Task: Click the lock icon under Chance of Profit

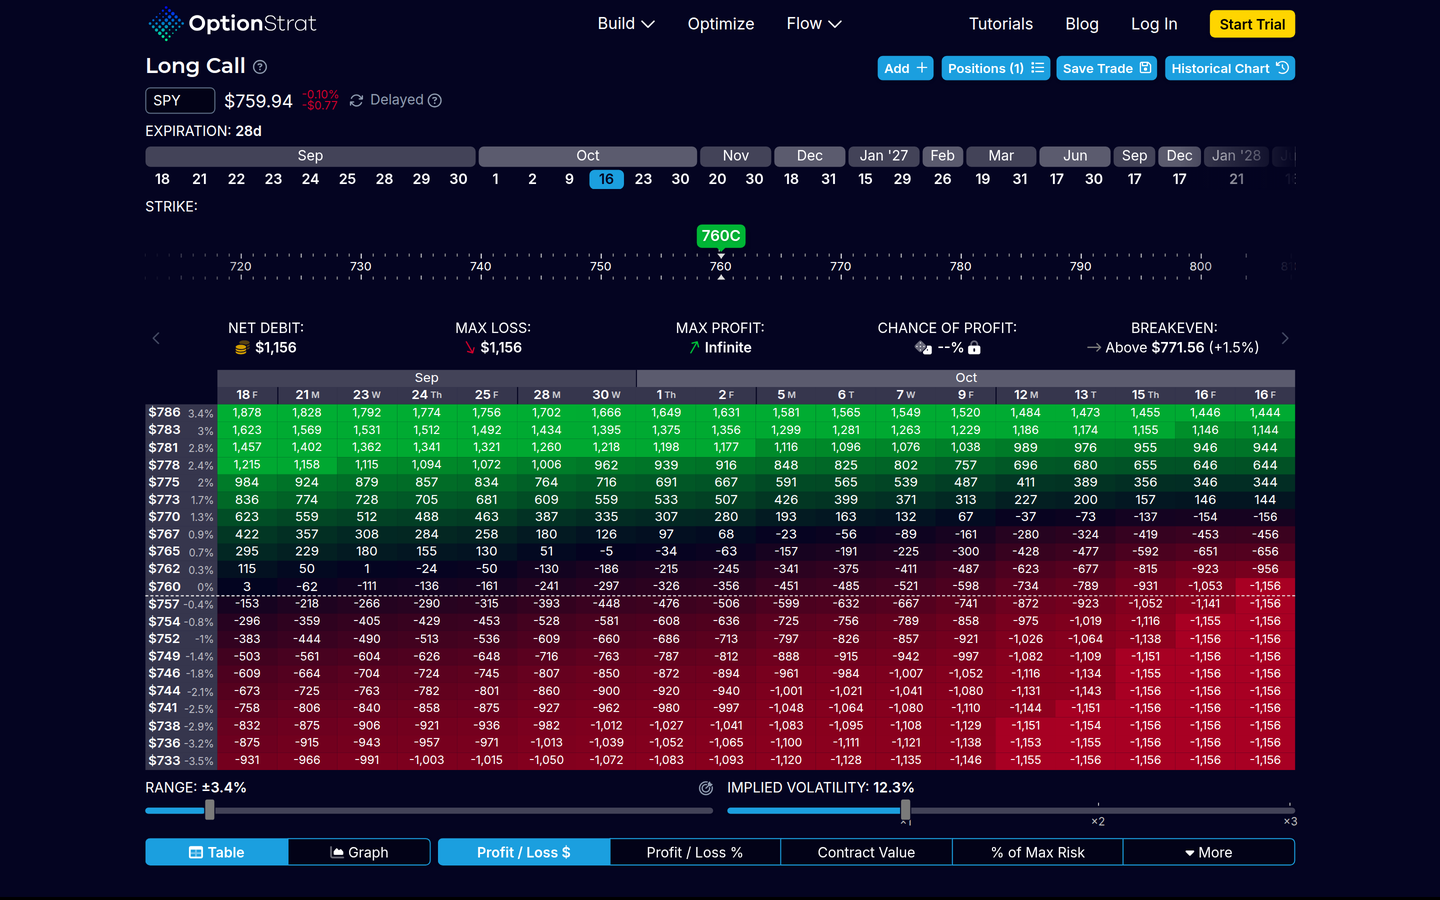Action: coord(974,348)
